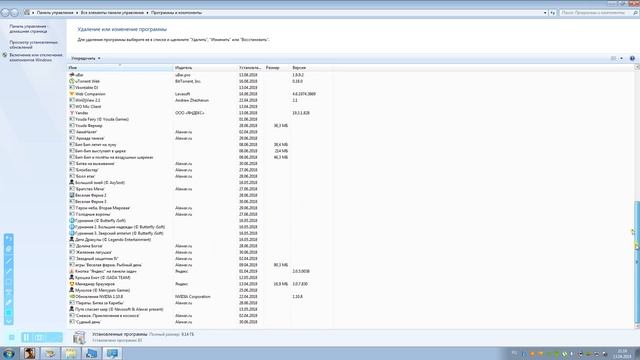
Task: Select the Youda Фермер row
Action: click(x=200, y=126)
